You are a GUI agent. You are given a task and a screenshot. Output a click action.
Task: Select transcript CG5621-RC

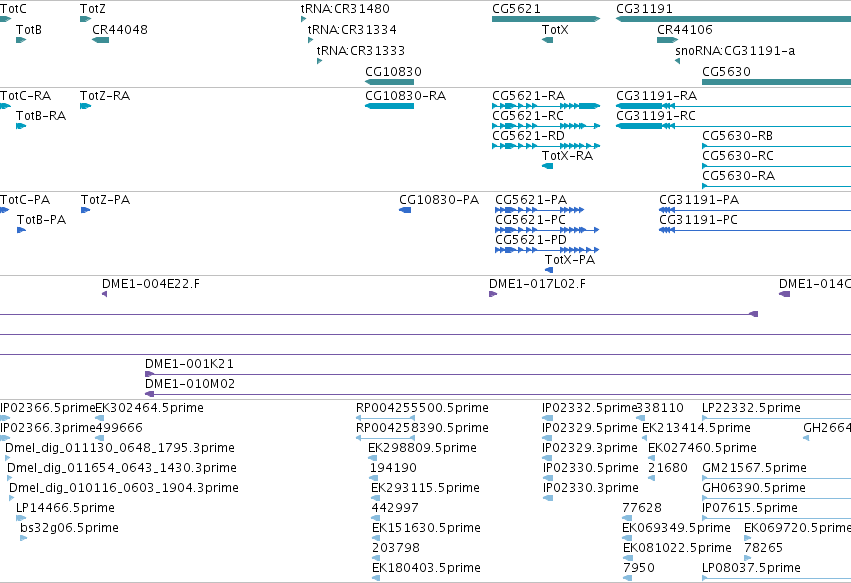point(528,116)
